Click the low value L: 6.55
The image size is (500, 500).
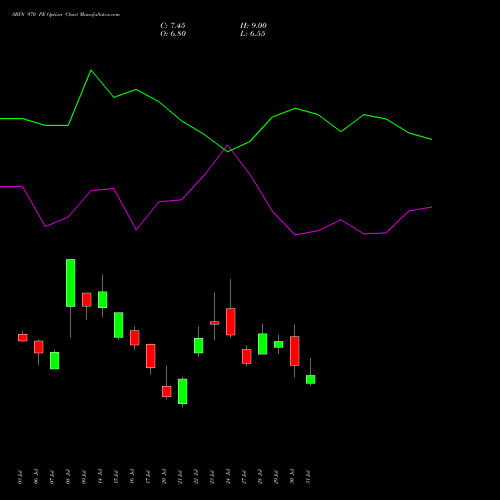pyautogui.click(x=253, y=34)
